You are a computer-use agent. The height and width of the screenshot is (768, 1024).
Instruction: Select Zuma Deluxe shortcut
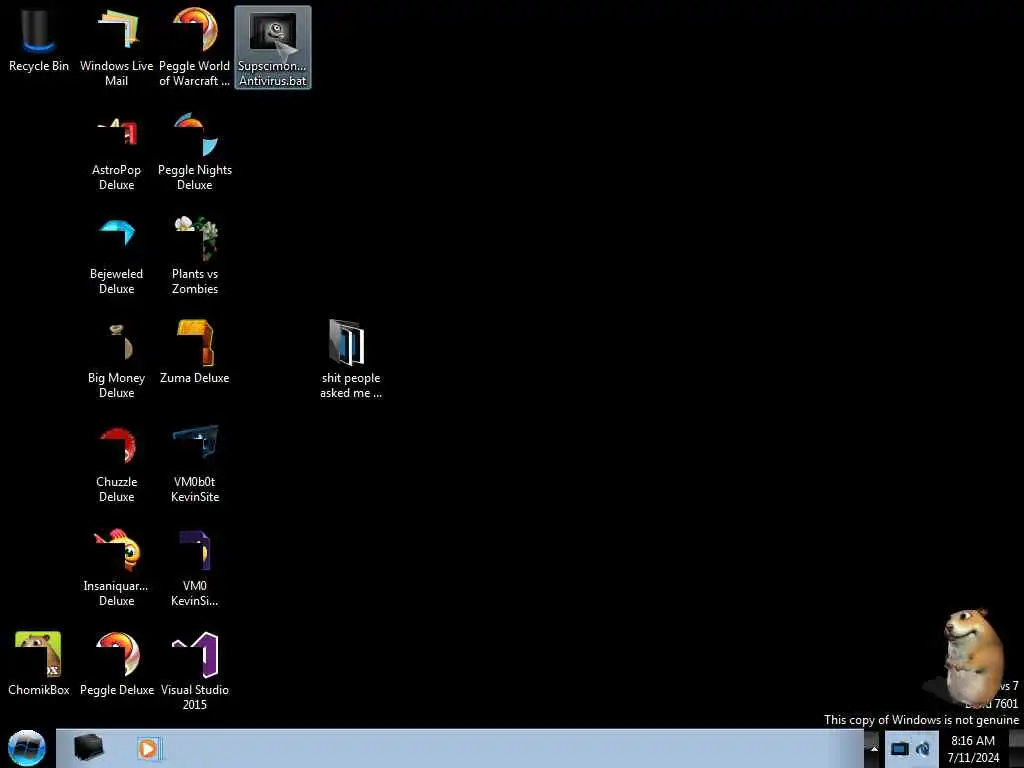tap(195, 353)
